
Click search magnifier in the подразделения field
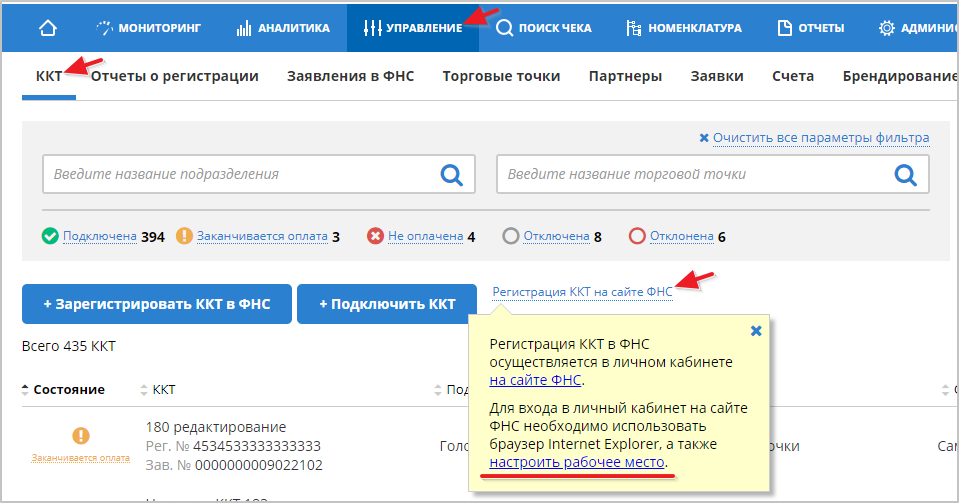452,175
